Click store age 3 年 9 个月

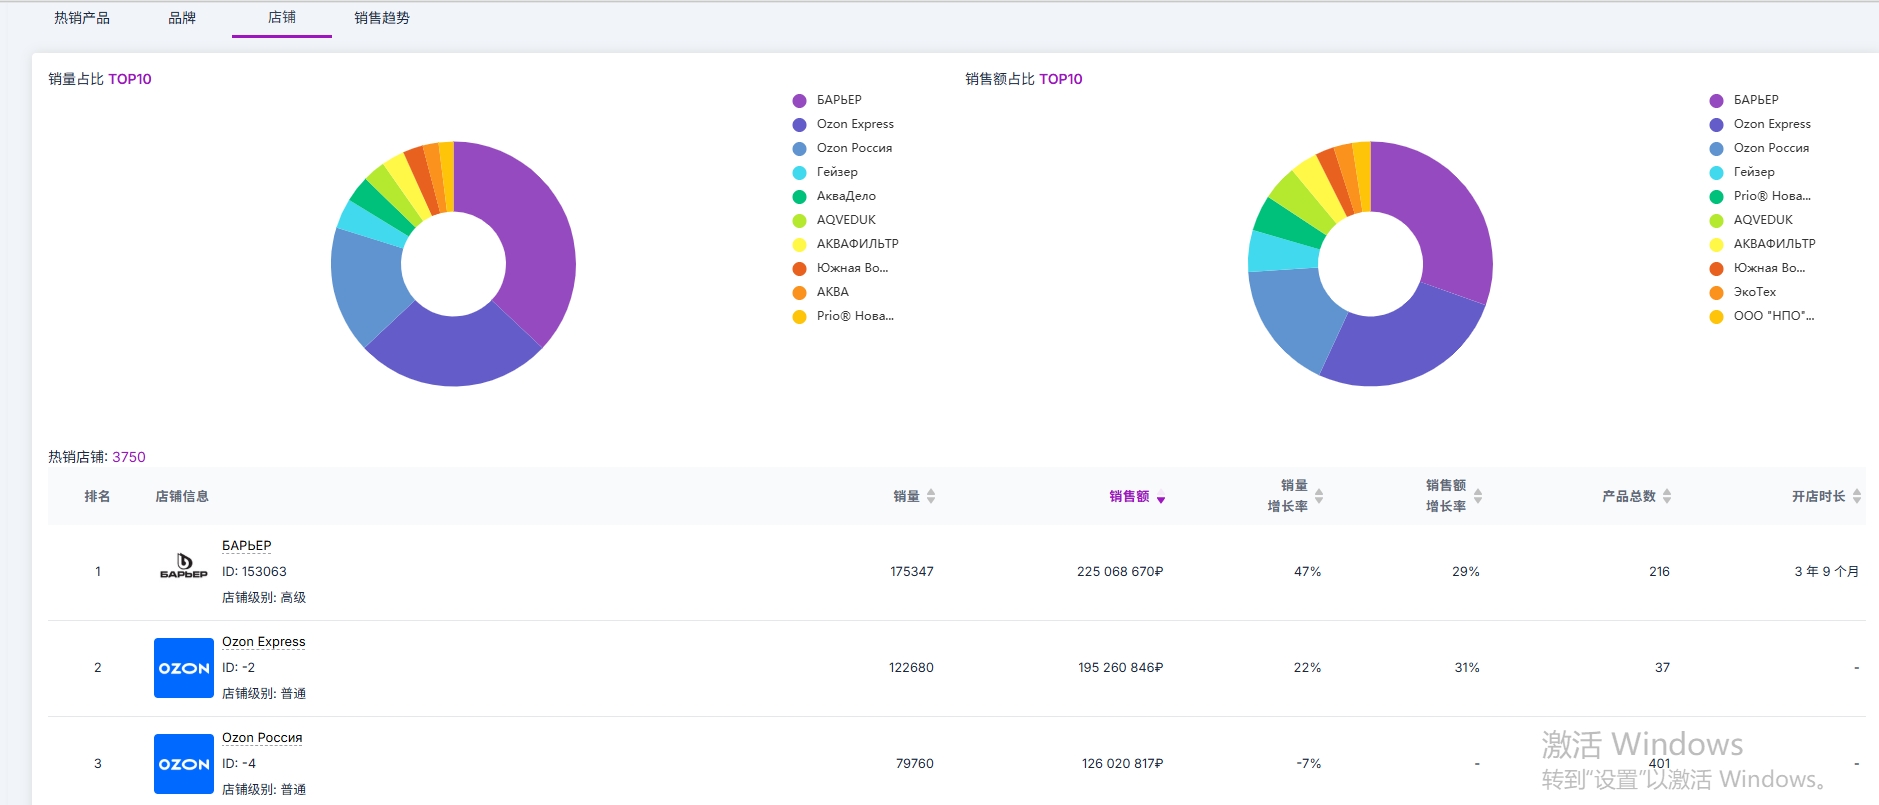point(1827,572)
